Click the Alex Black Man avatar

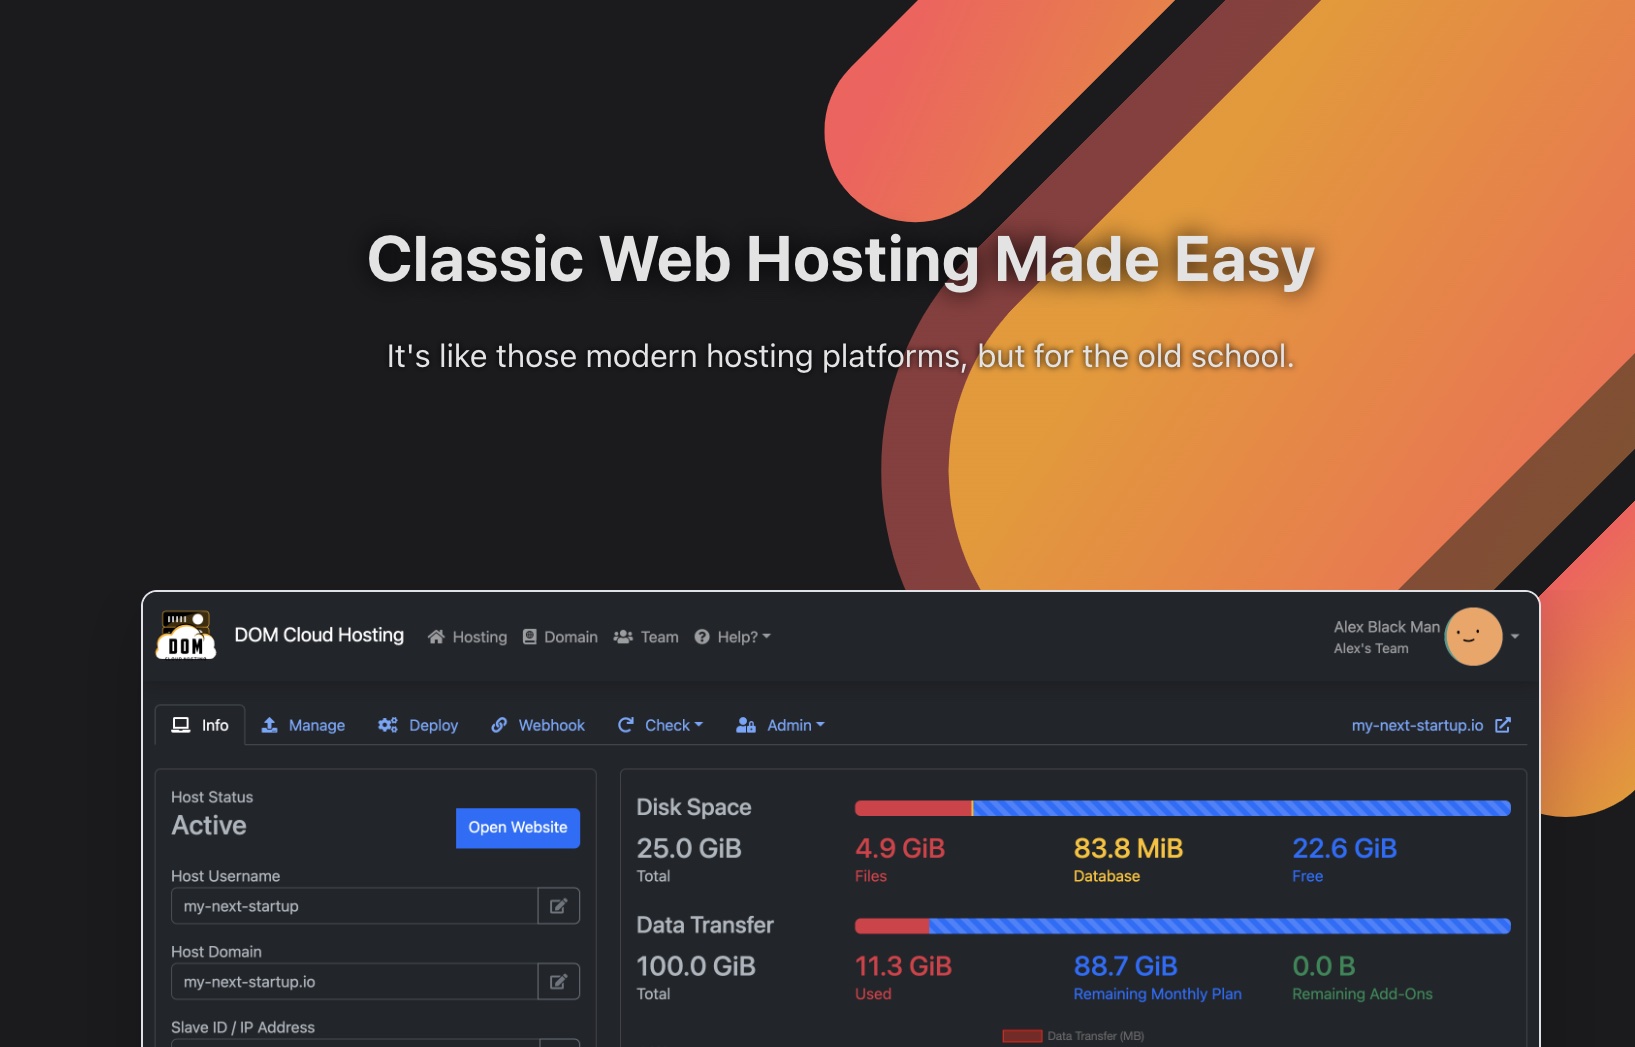pos(1473,637)
